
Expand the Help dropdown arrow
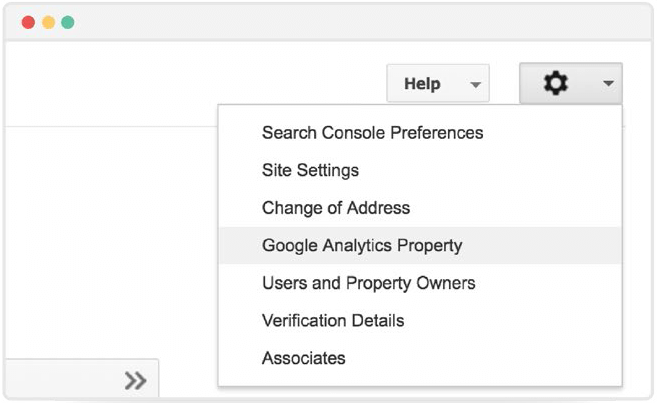point(475,85)
